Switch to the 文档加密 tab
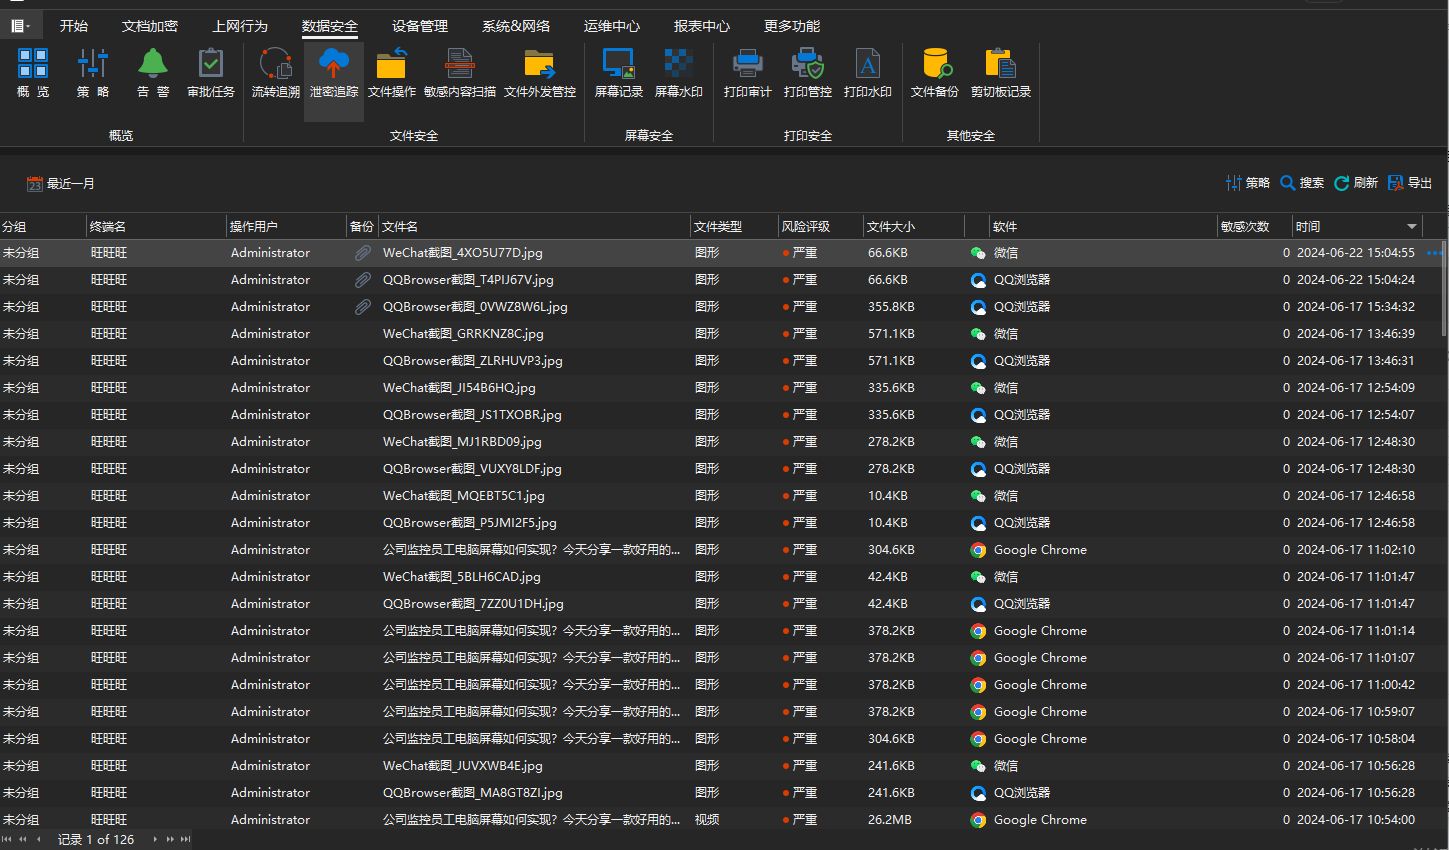1449x850 pixels. coord(150,26)
